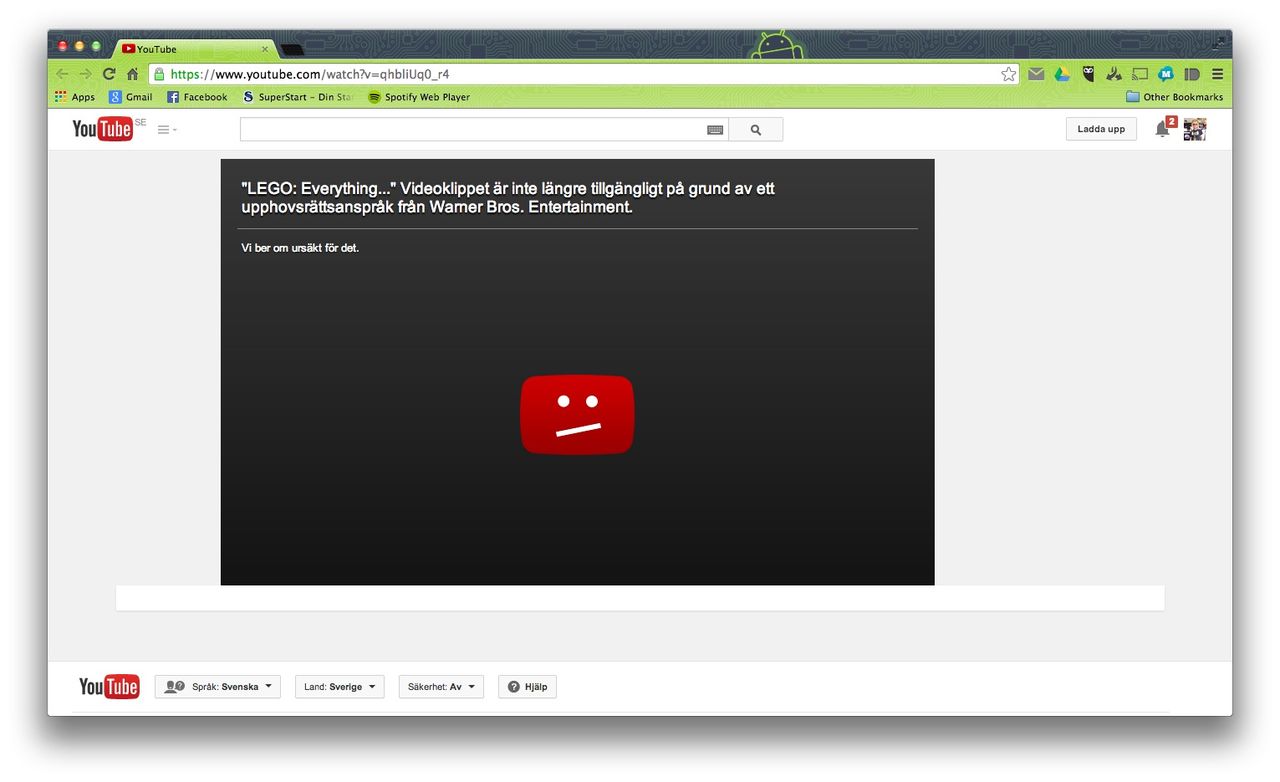Image resolution: width=1280 pixels, height=782 pixels.
Task: Click the Hjälp button in the footer
Action: coord(527,687)
